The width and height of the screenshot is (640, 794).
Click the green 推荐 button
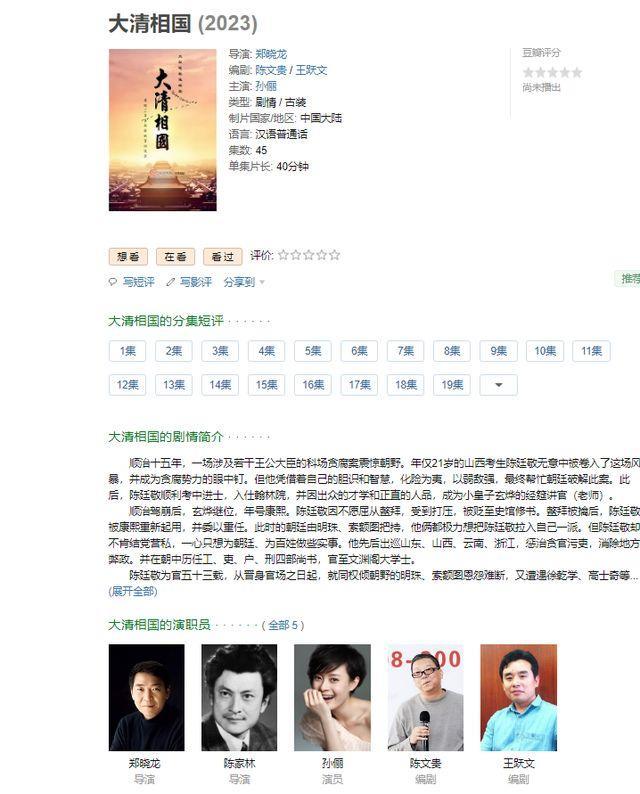pyautogui.click(x=628, y=279)
